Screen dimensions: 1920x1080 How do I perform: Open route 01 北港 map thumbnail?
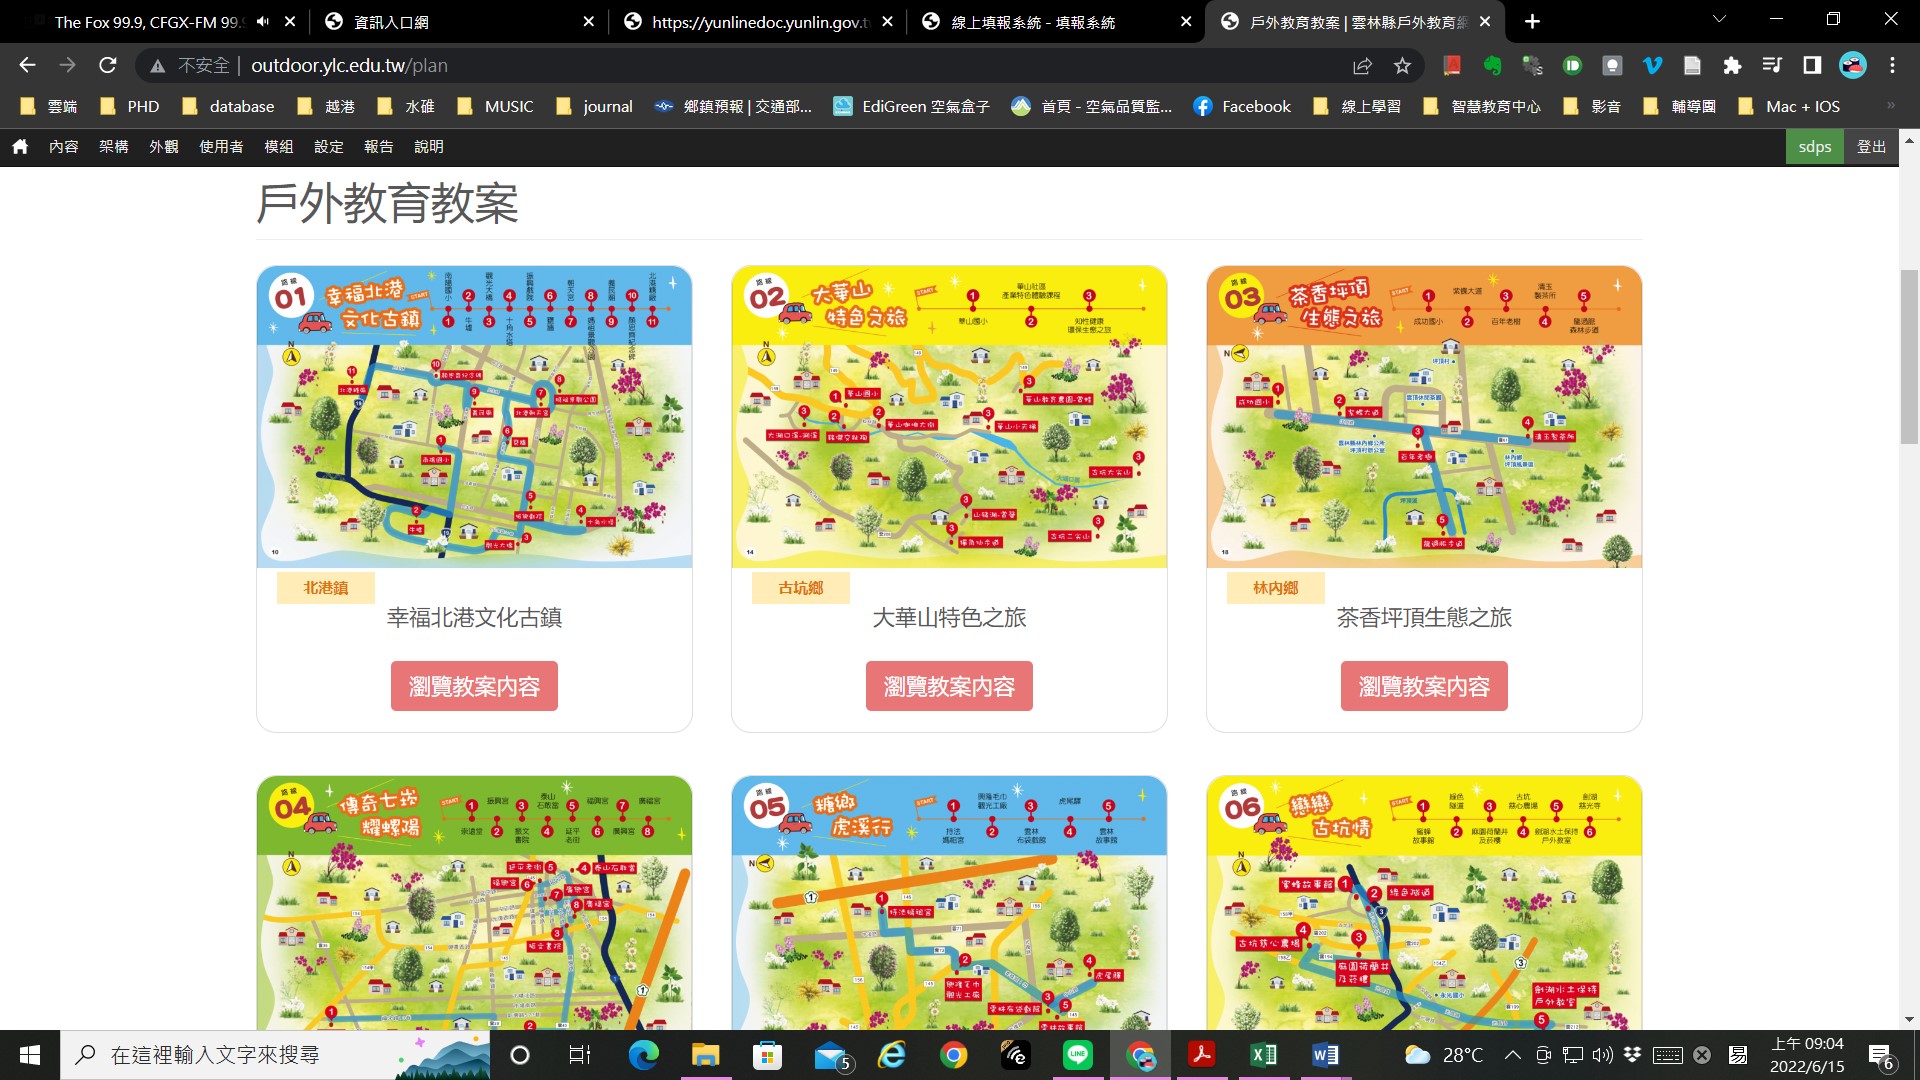tap(474, 417)
